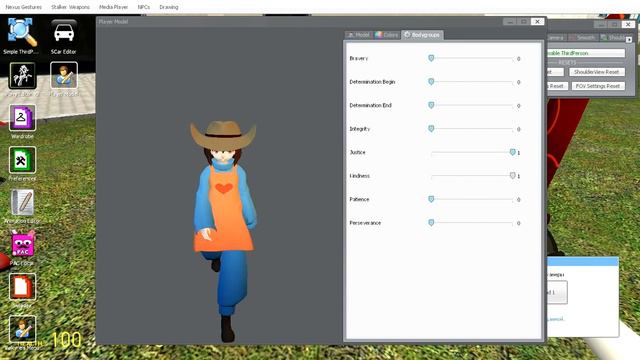
Task: Open the pink PAC Editor icon
Action: pos(22,244)
